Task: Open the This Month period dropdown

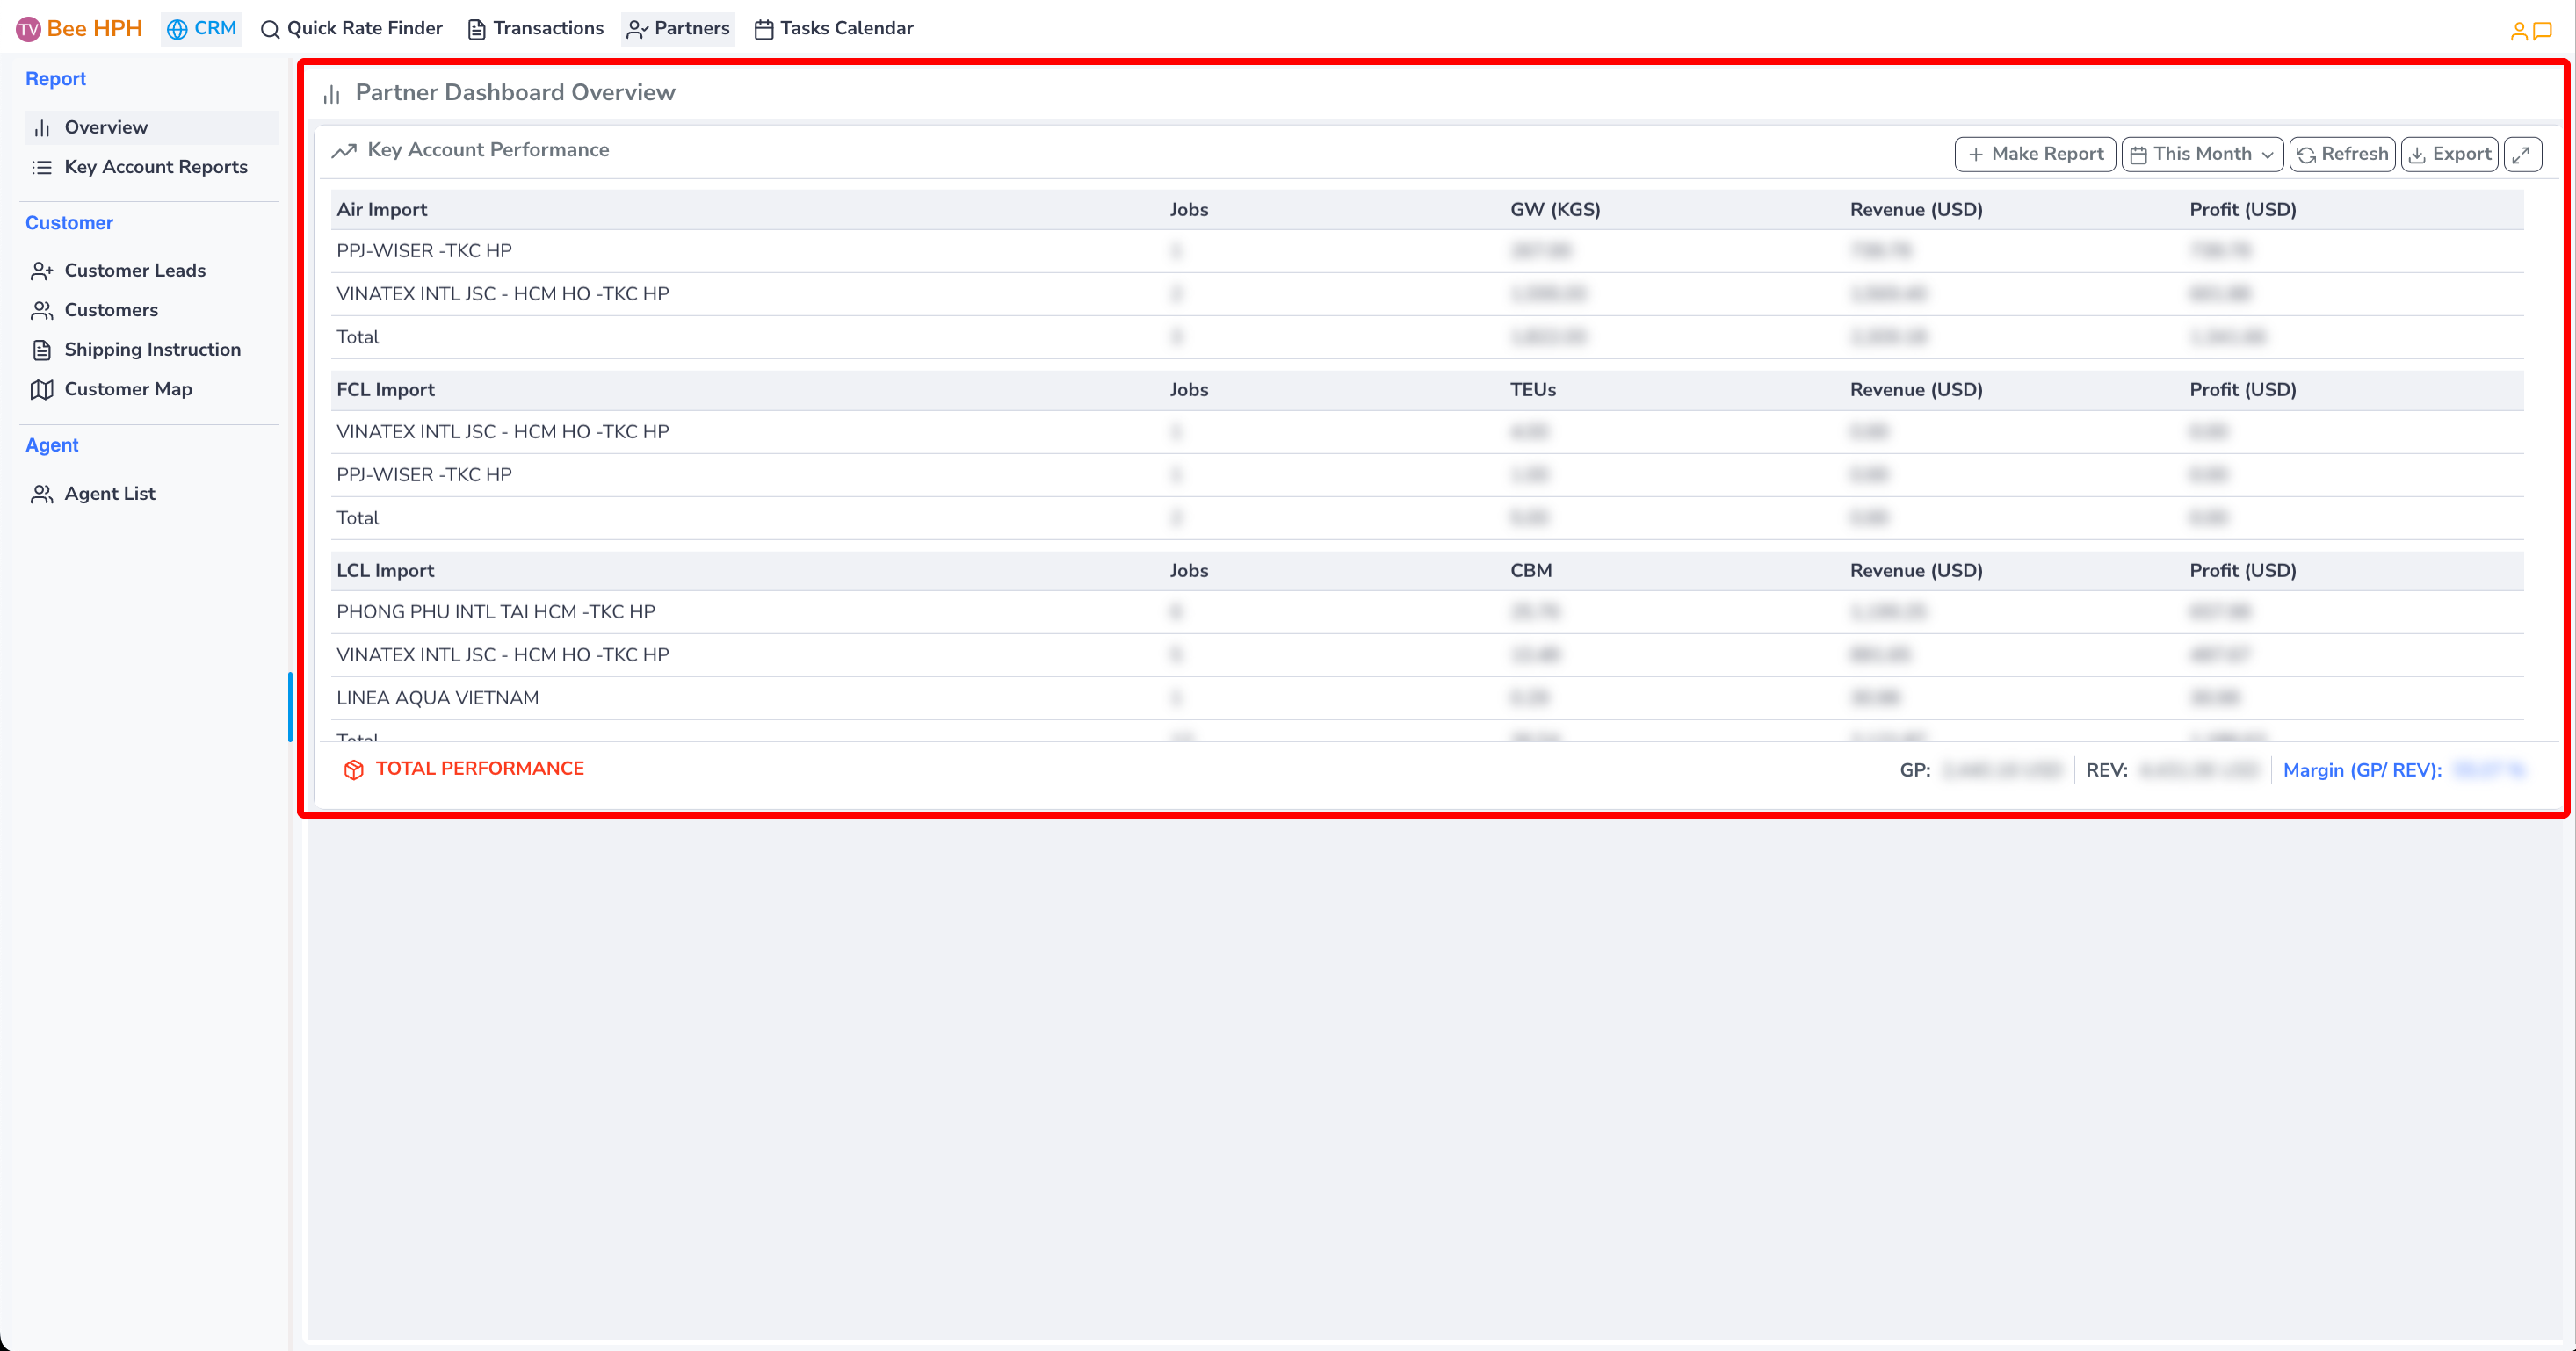Action: coord(2202,154)
